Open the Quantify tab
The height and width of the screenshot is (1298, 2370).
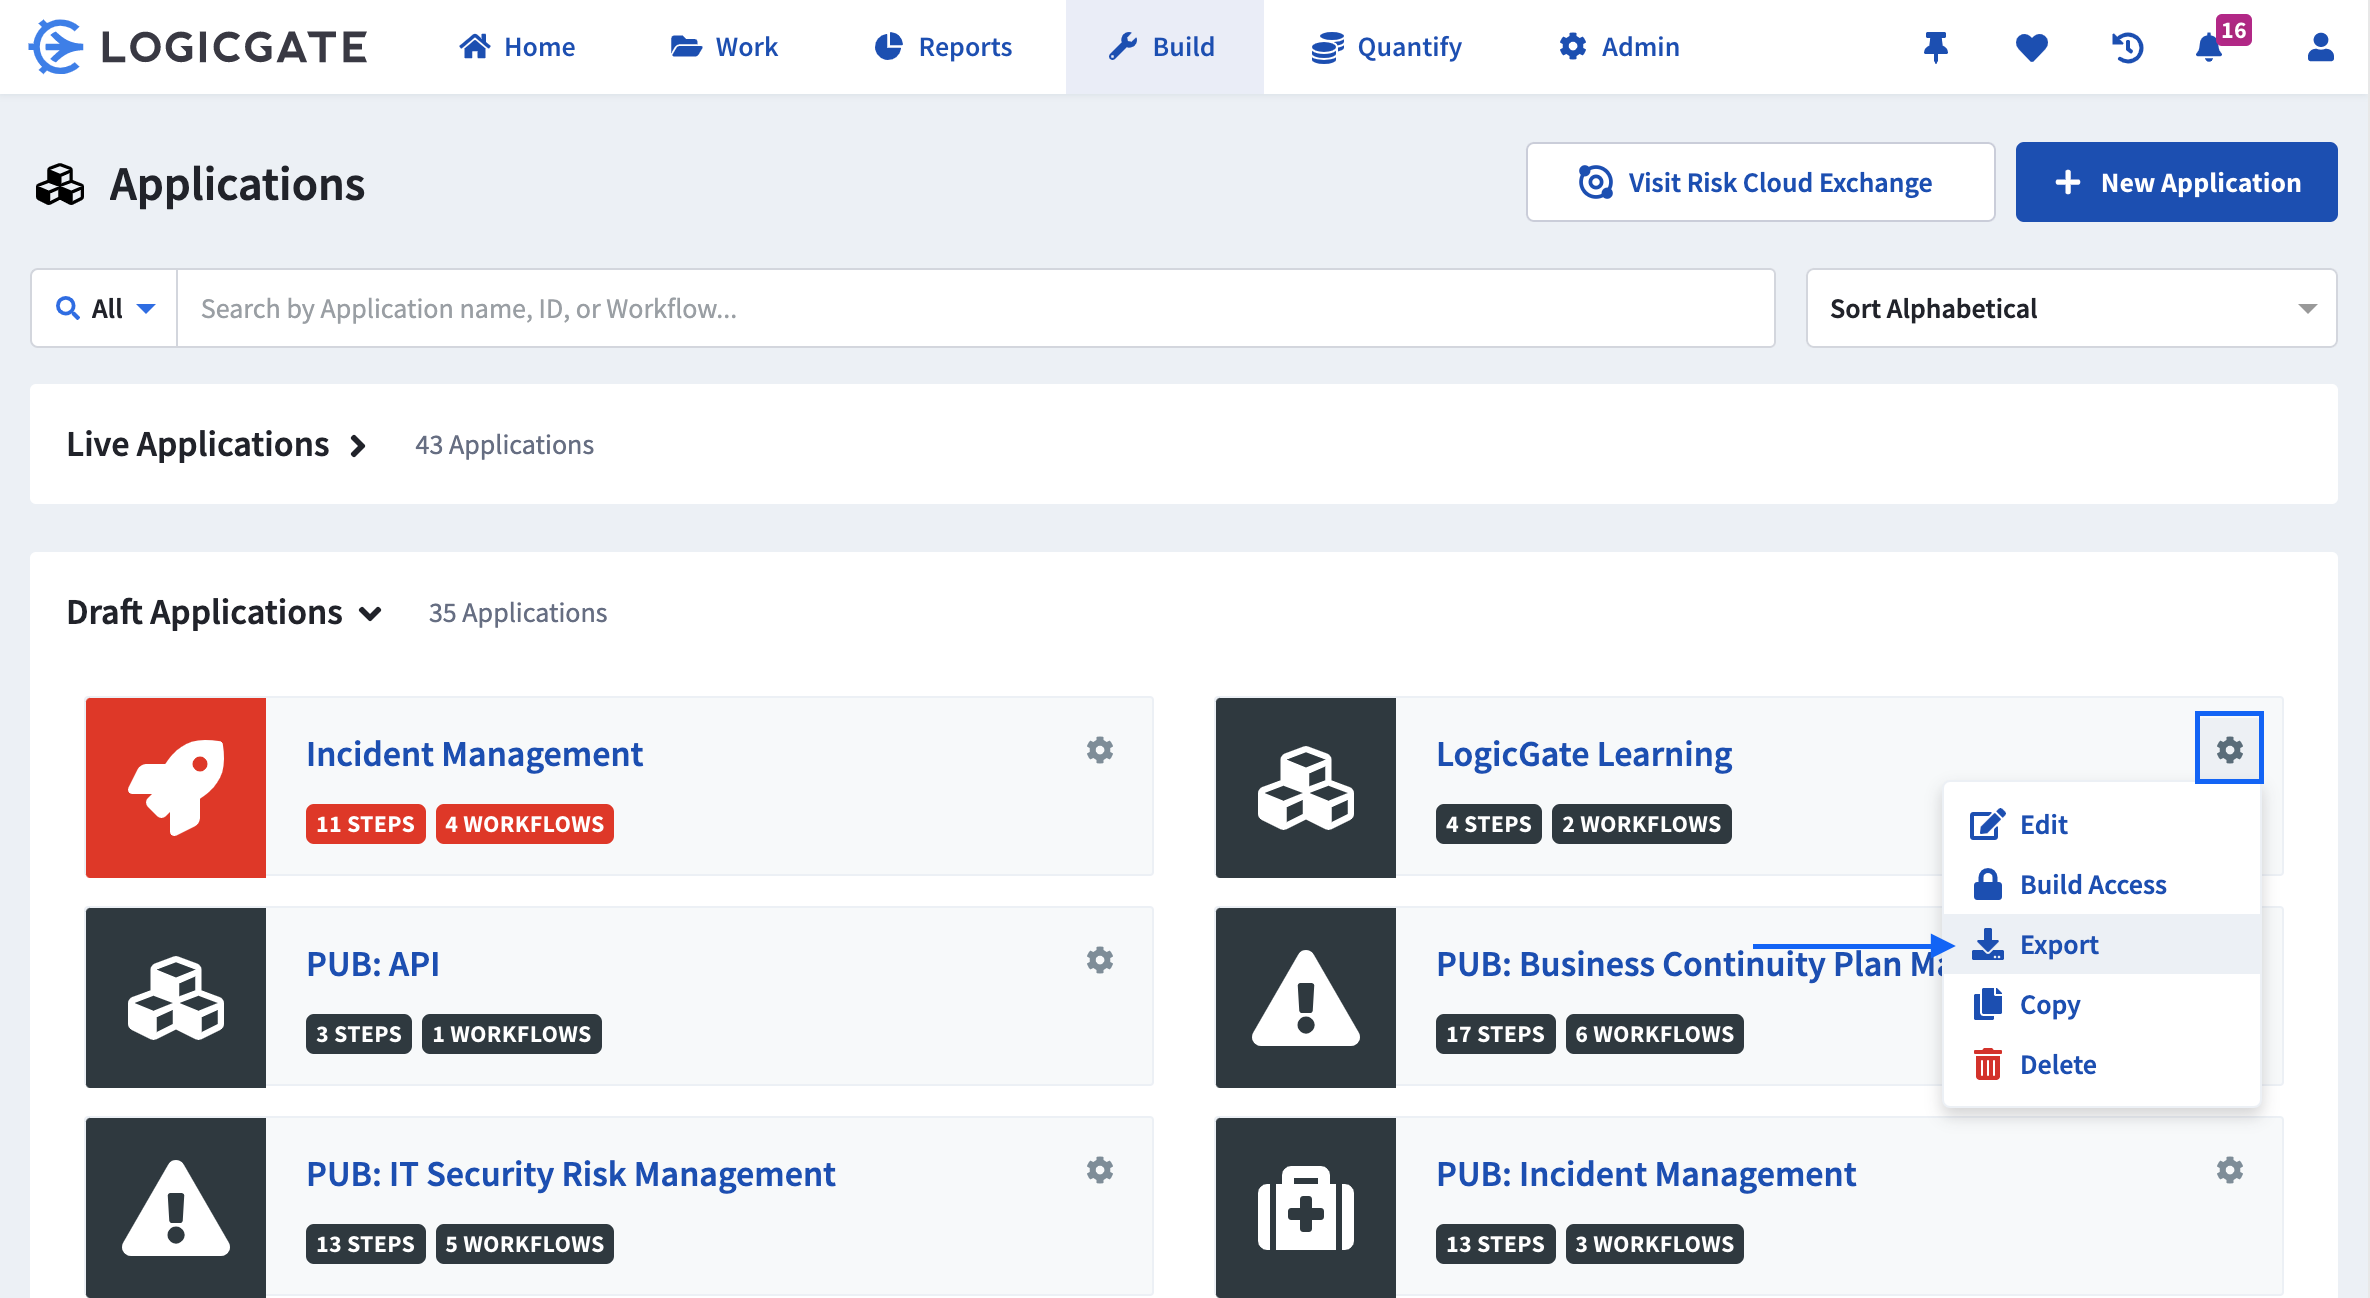(x=1386, y=47)
